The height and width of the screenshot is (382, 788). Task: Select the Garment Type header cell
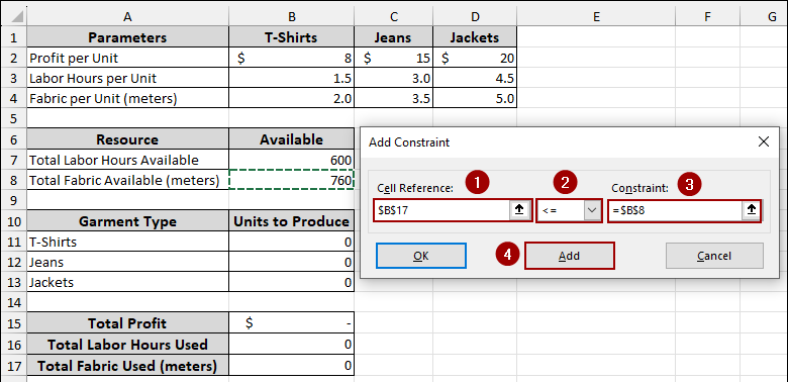[x=128, y=221]
